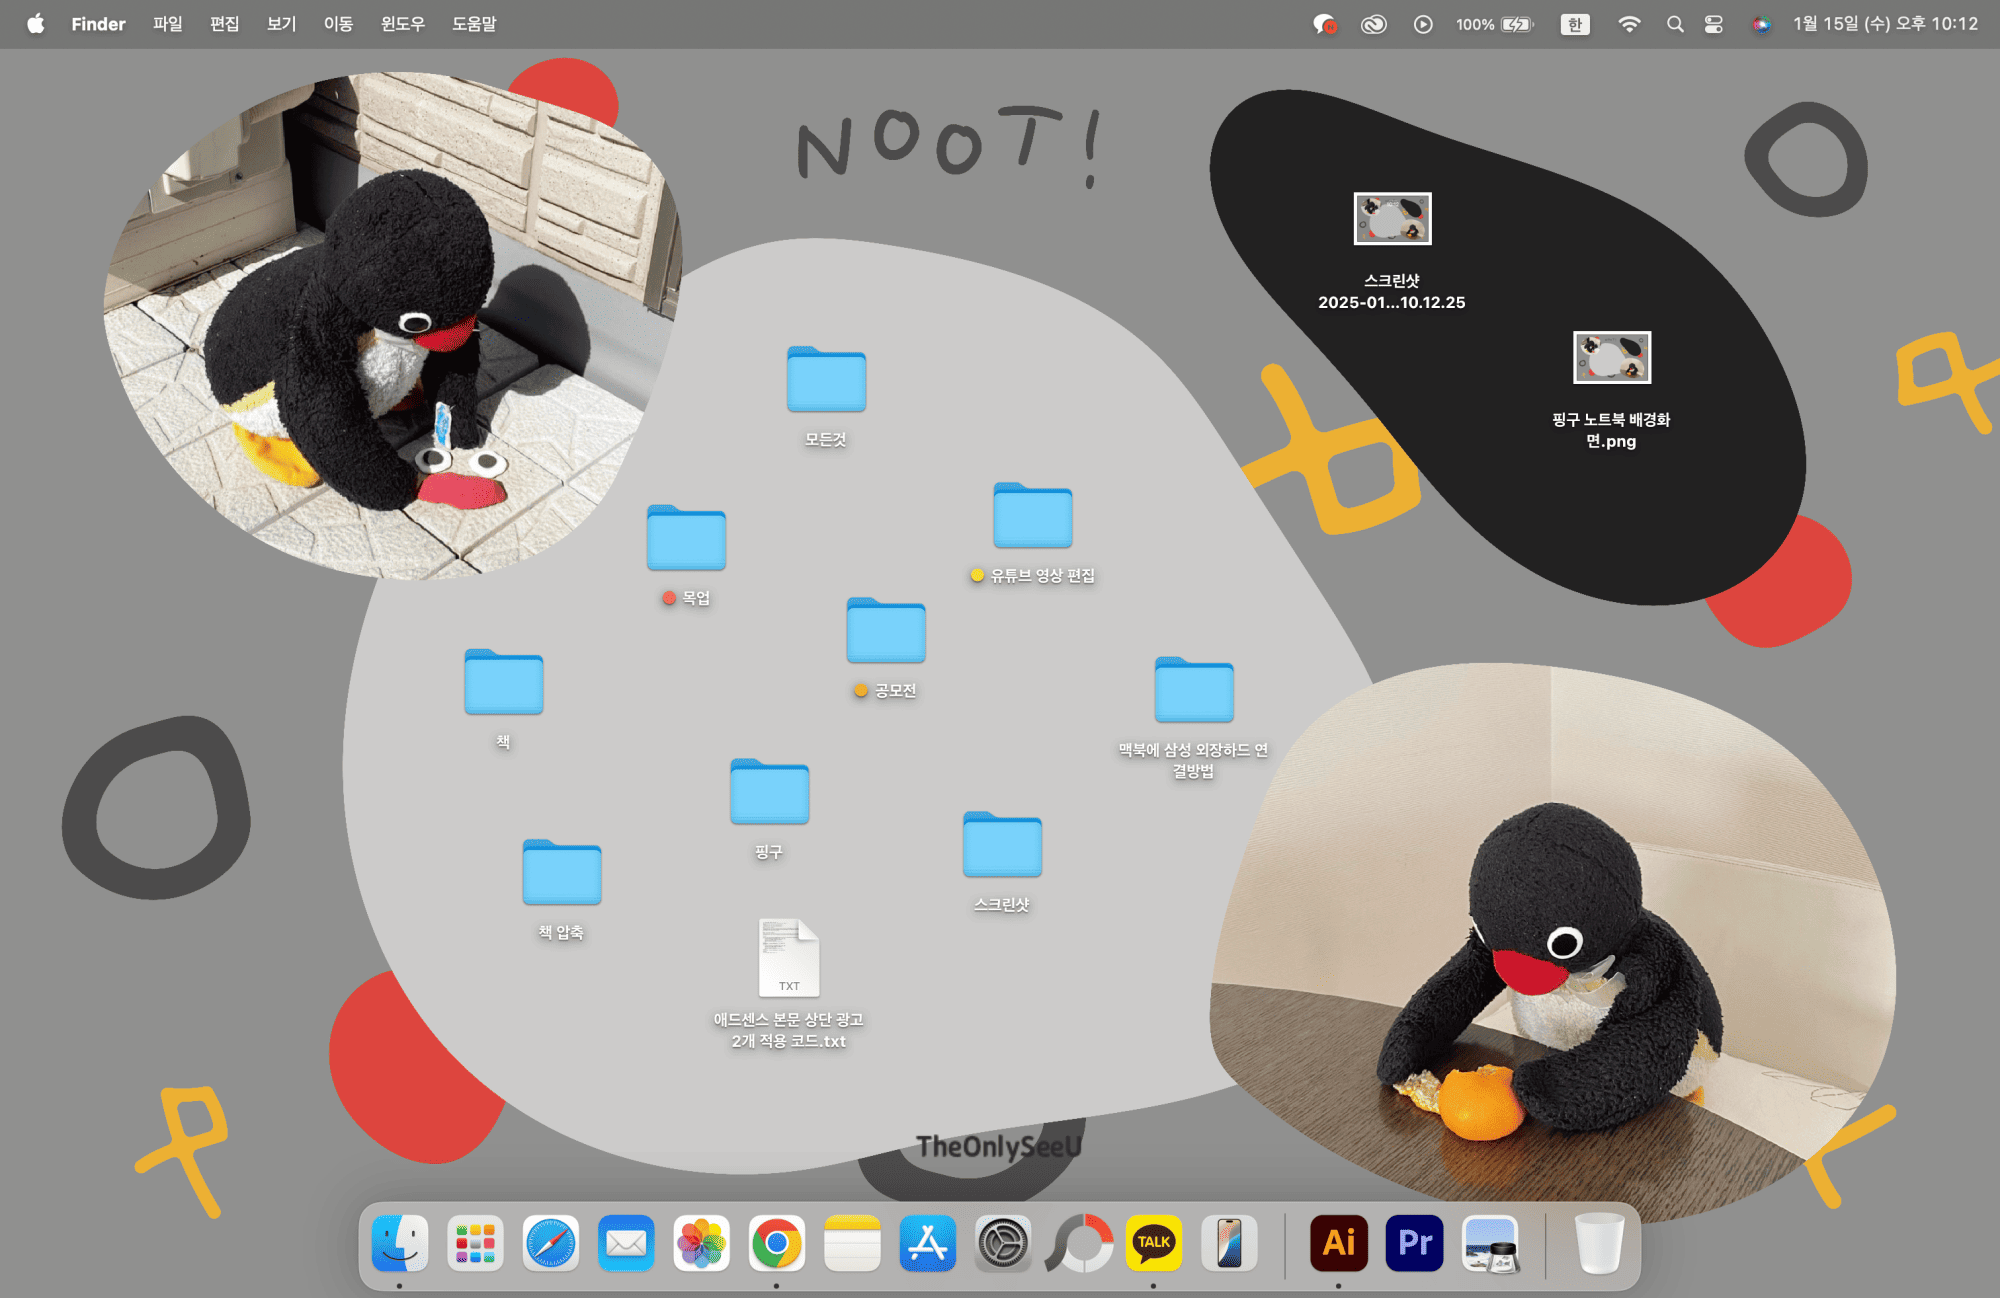
Task: Open the 파일 menu
Action: point(167,24)
